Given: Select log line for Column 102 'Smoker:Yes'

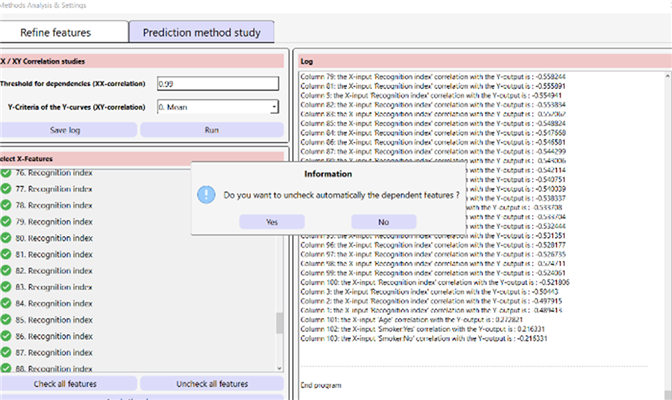Looking at the screenshot, I should (423, 329).
